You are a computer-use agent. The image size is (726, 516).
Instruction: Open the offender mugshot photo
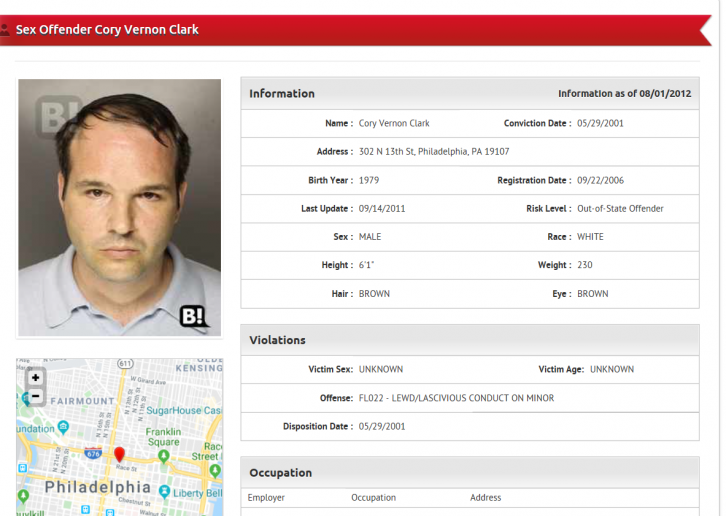pyautogui.click(x=119, y=207)
